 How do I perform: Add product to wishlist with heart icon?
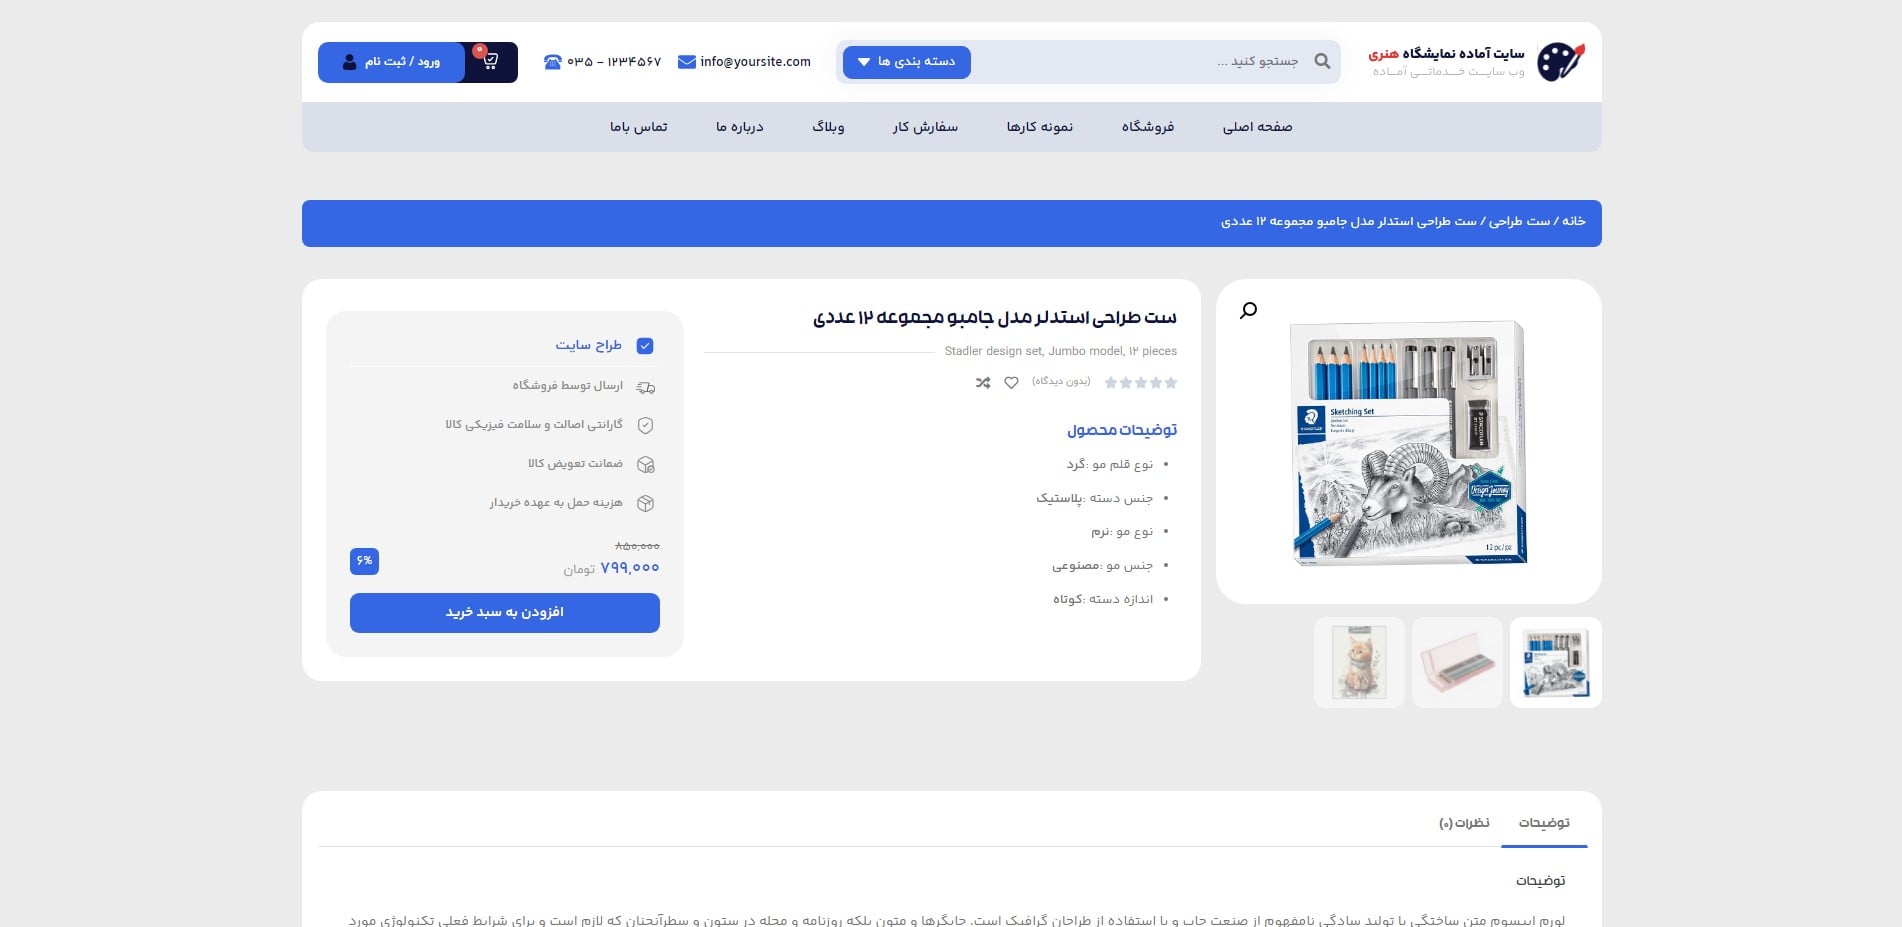click(1011, 382)
